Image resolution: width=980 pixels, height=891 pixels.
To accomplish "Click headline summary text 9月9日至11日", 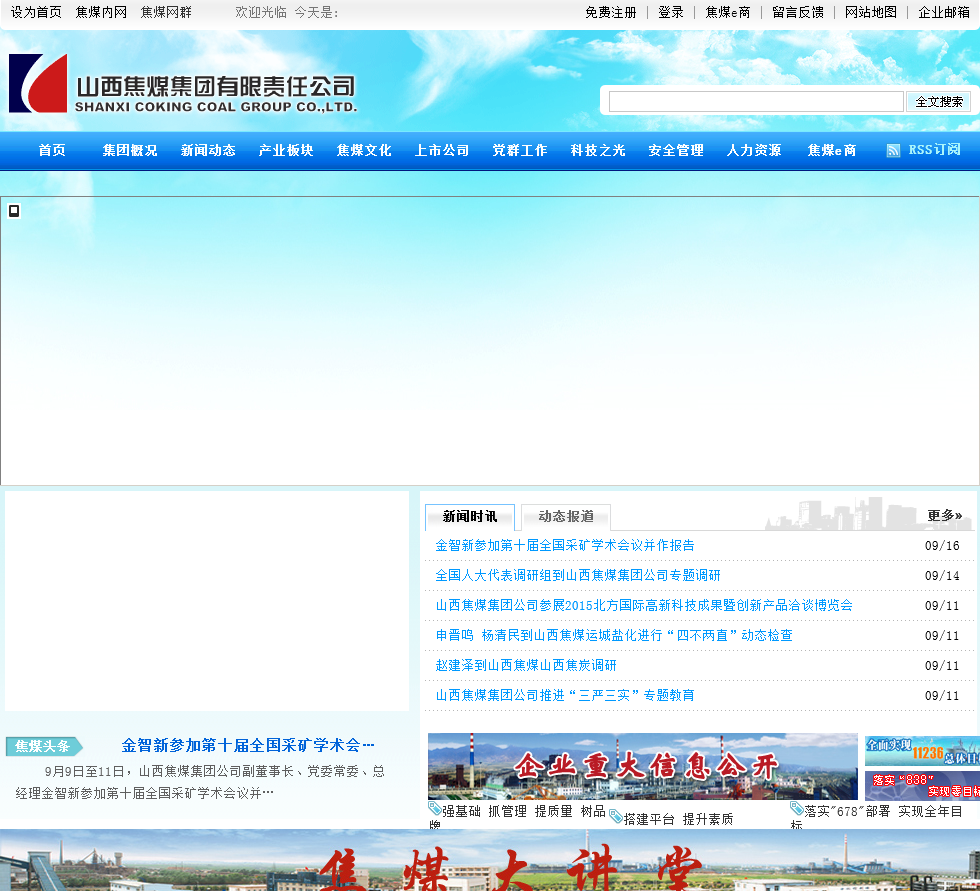I will pos(200,782).
